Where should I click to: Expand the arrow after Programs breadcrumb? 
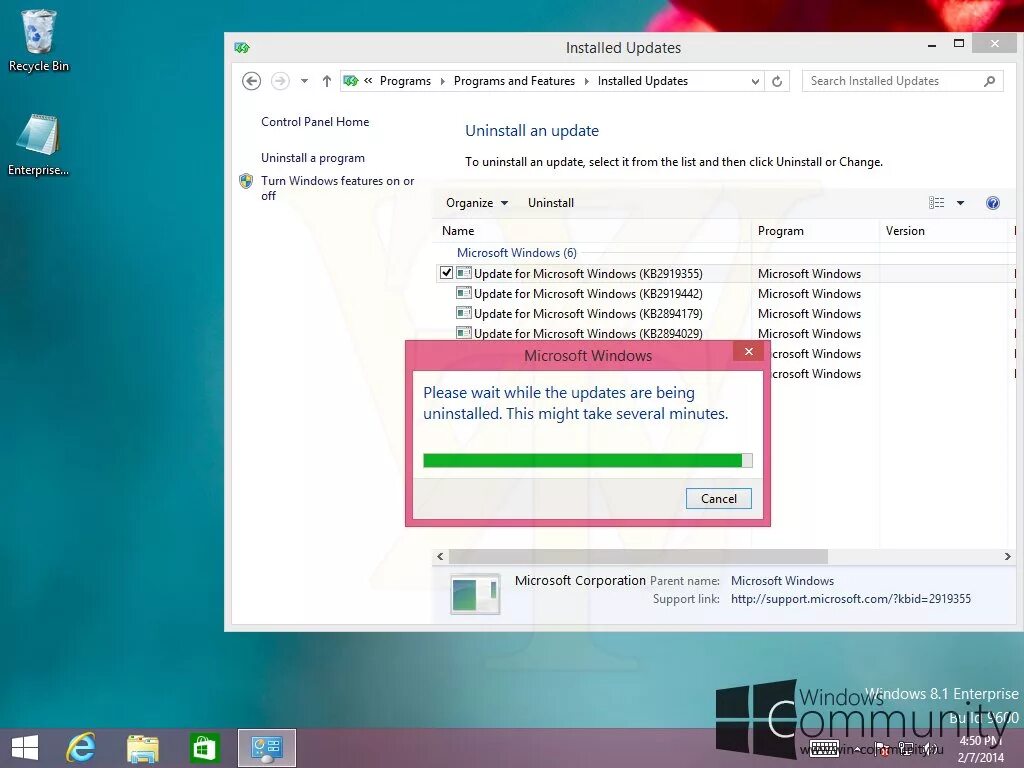443,81
